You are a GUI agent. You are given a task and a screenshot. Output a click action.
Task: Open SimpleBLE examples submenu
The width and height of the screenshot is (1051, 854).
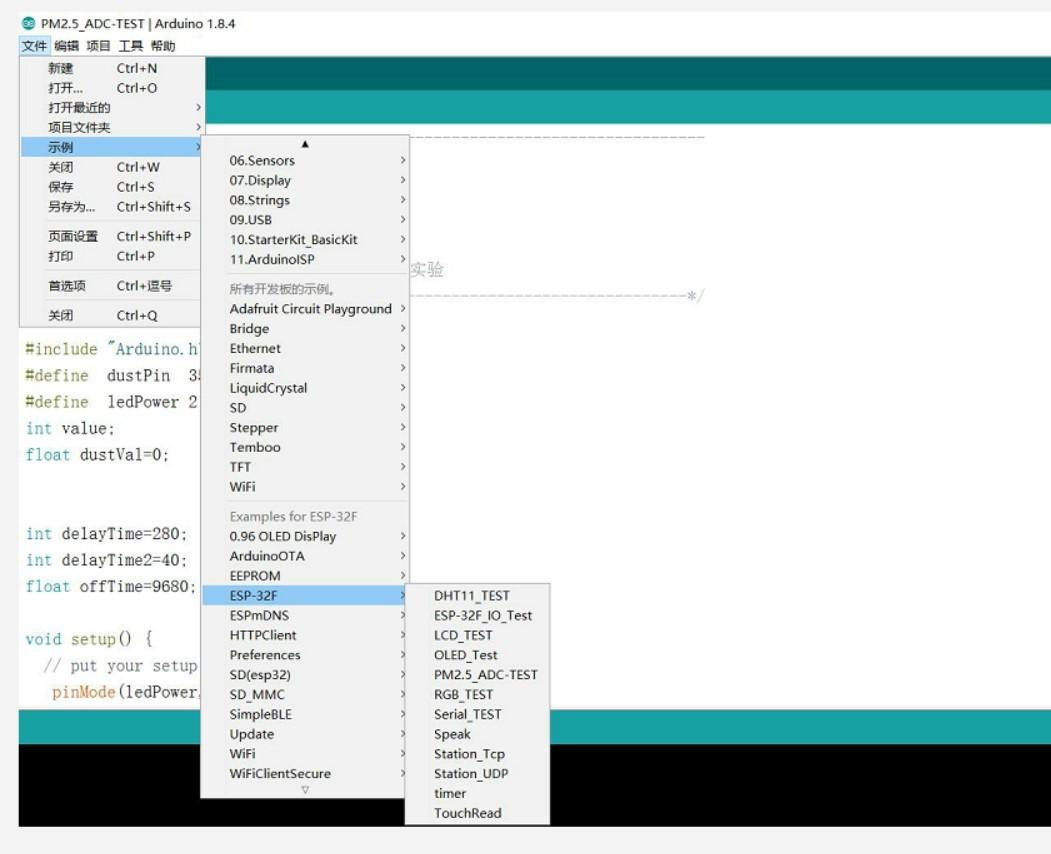(x=305, y=714)
